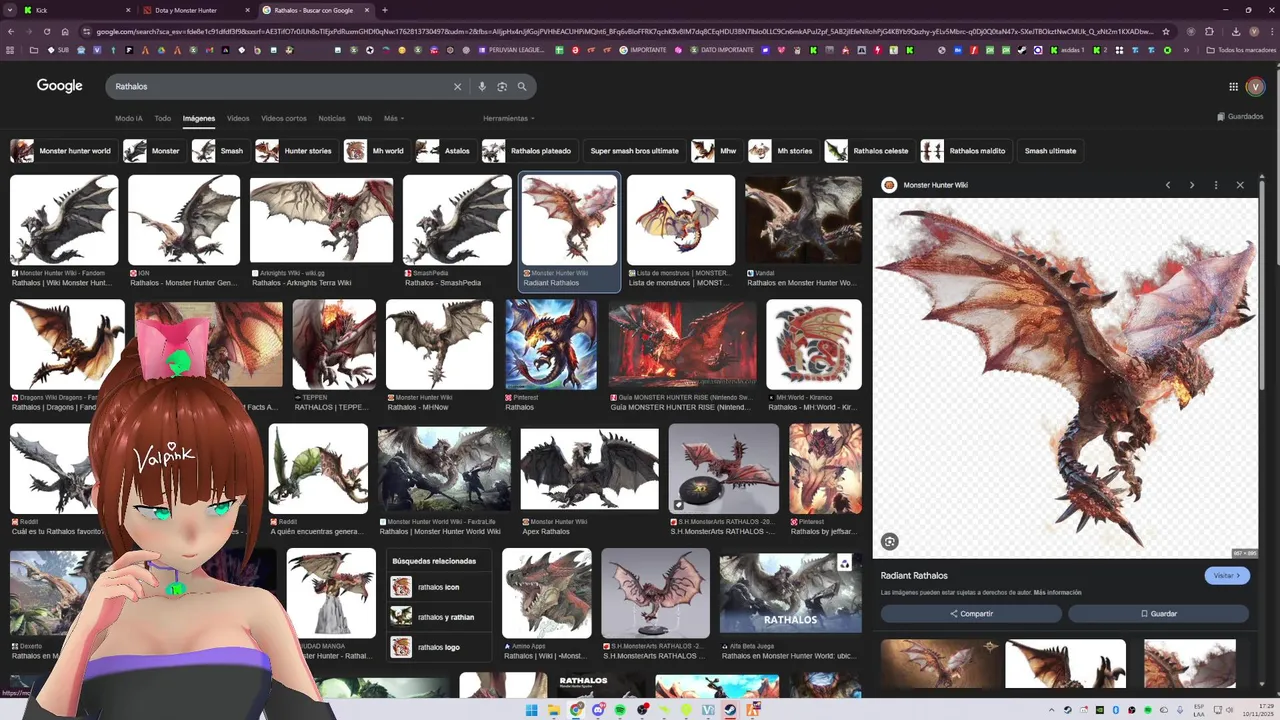This screenshot has height=720, width=1280.
Task: Select the Videos cortos tab
Action: (x=284, y=118)
